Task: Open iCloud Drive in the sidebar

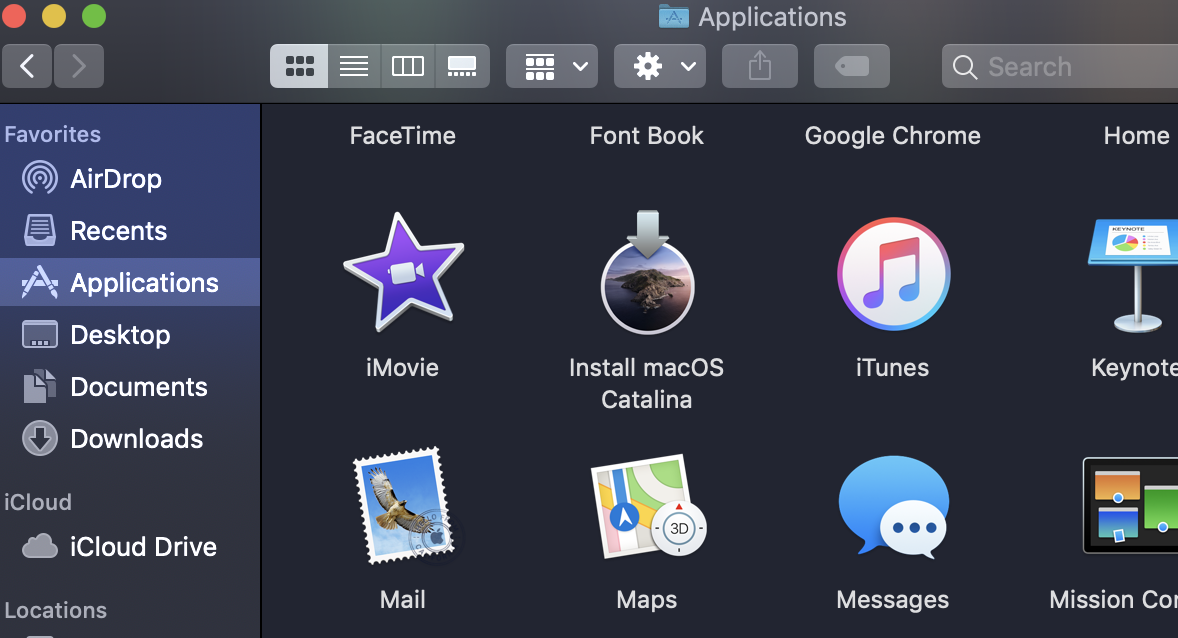Action: pos(130,547)
